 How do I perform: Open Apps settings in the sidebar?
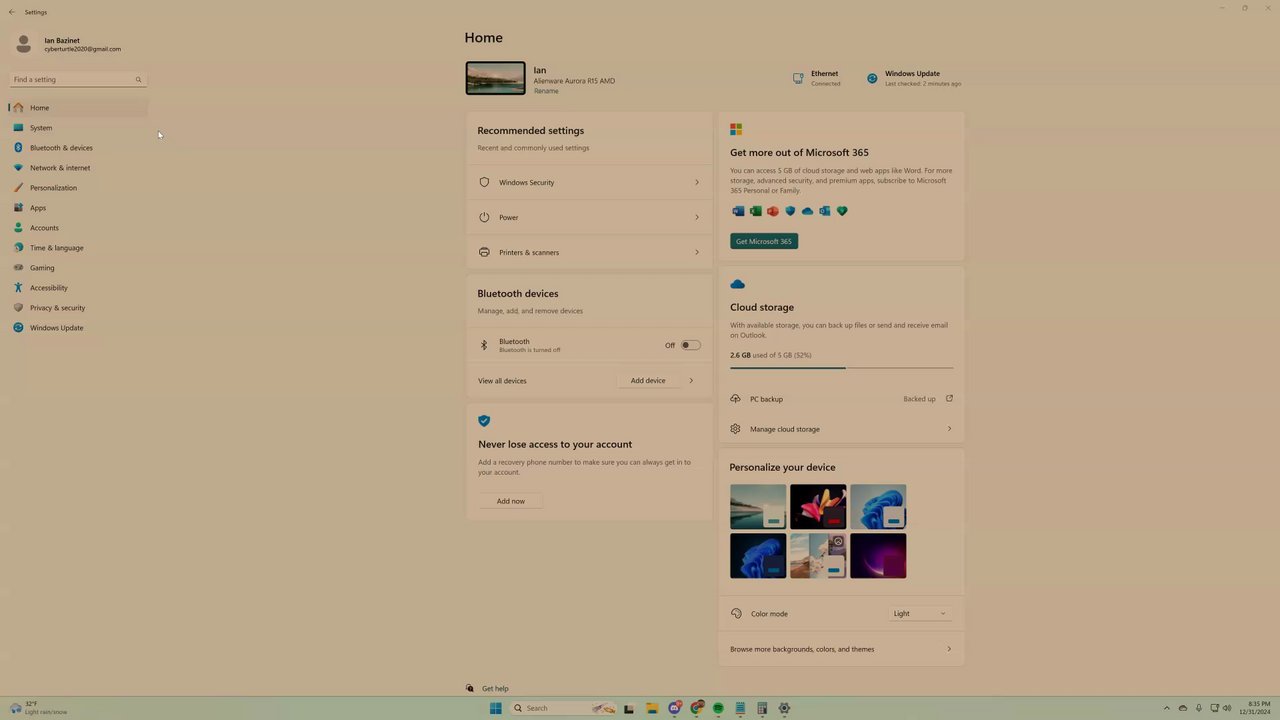coord(78,208)
